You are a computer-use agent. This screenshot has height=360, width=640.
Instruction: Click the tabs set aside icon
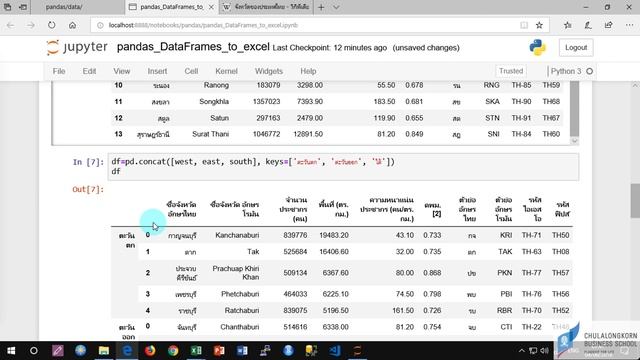click(x=8, y=7)
